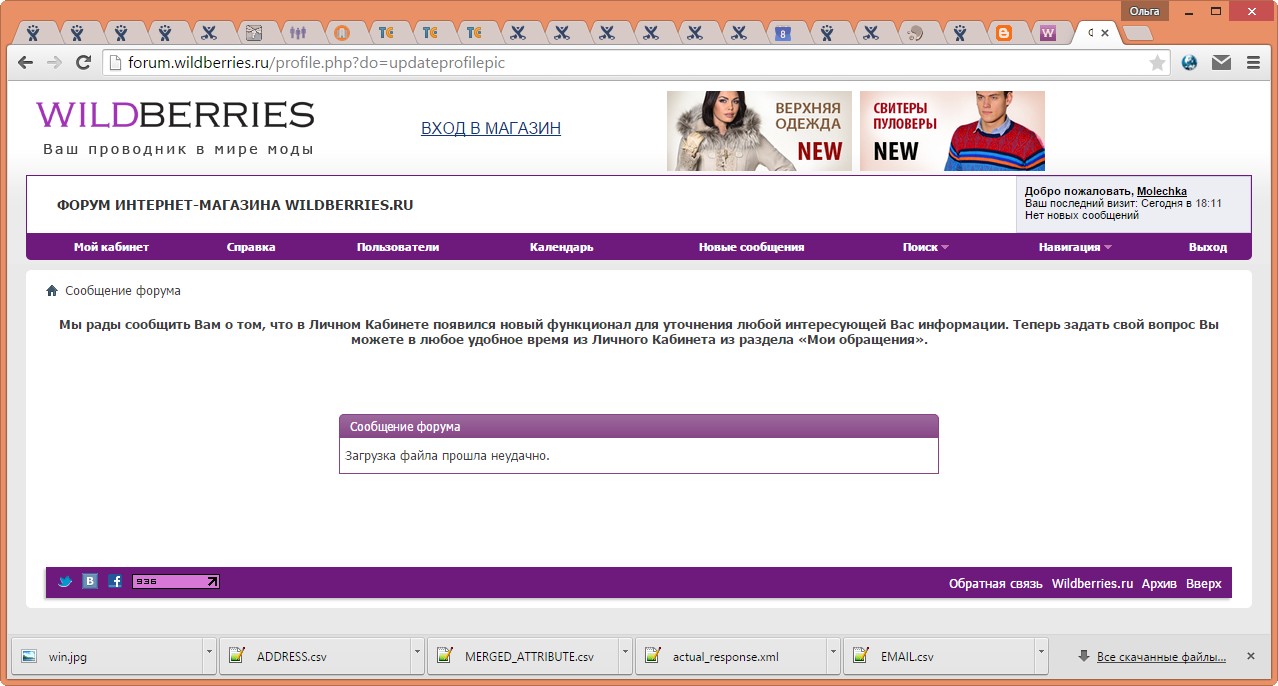Open the new tab button
1278x686 pixels.
point(1137,34)
